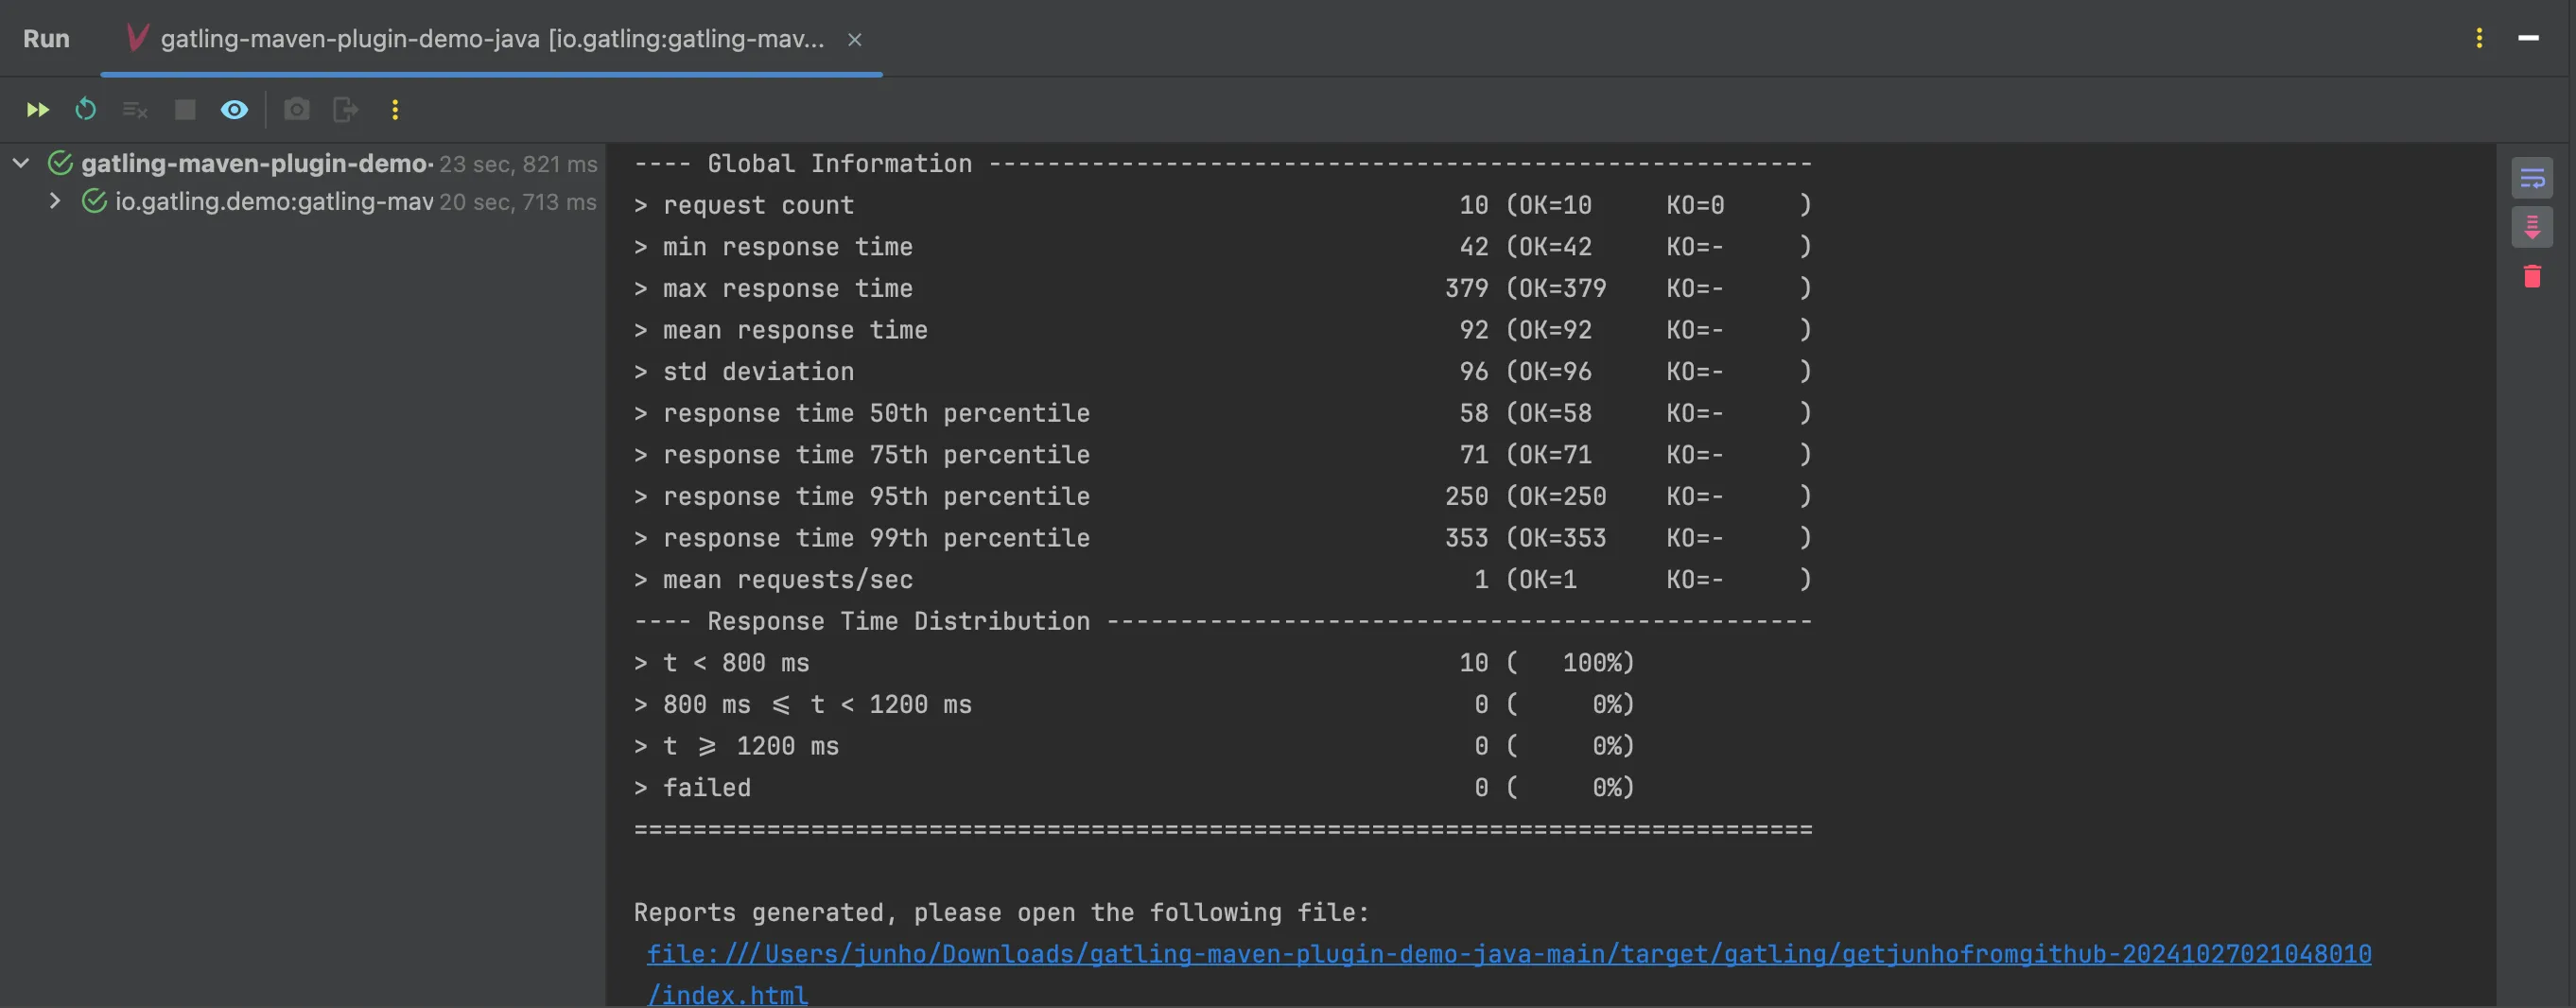Screen dimensions: 2576x1008
Task: Clear console with red trash icon
Action: (2531, 276)
